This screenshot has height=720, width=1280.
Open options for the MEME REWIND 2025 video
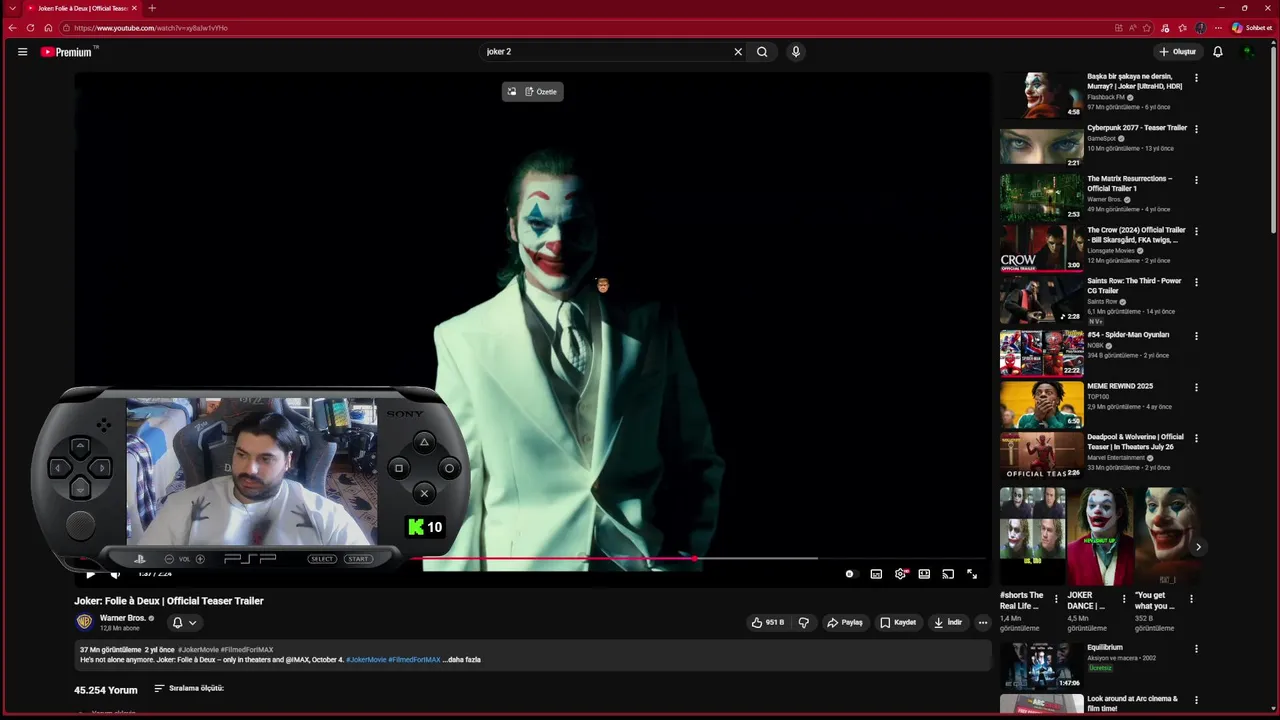1196,387
